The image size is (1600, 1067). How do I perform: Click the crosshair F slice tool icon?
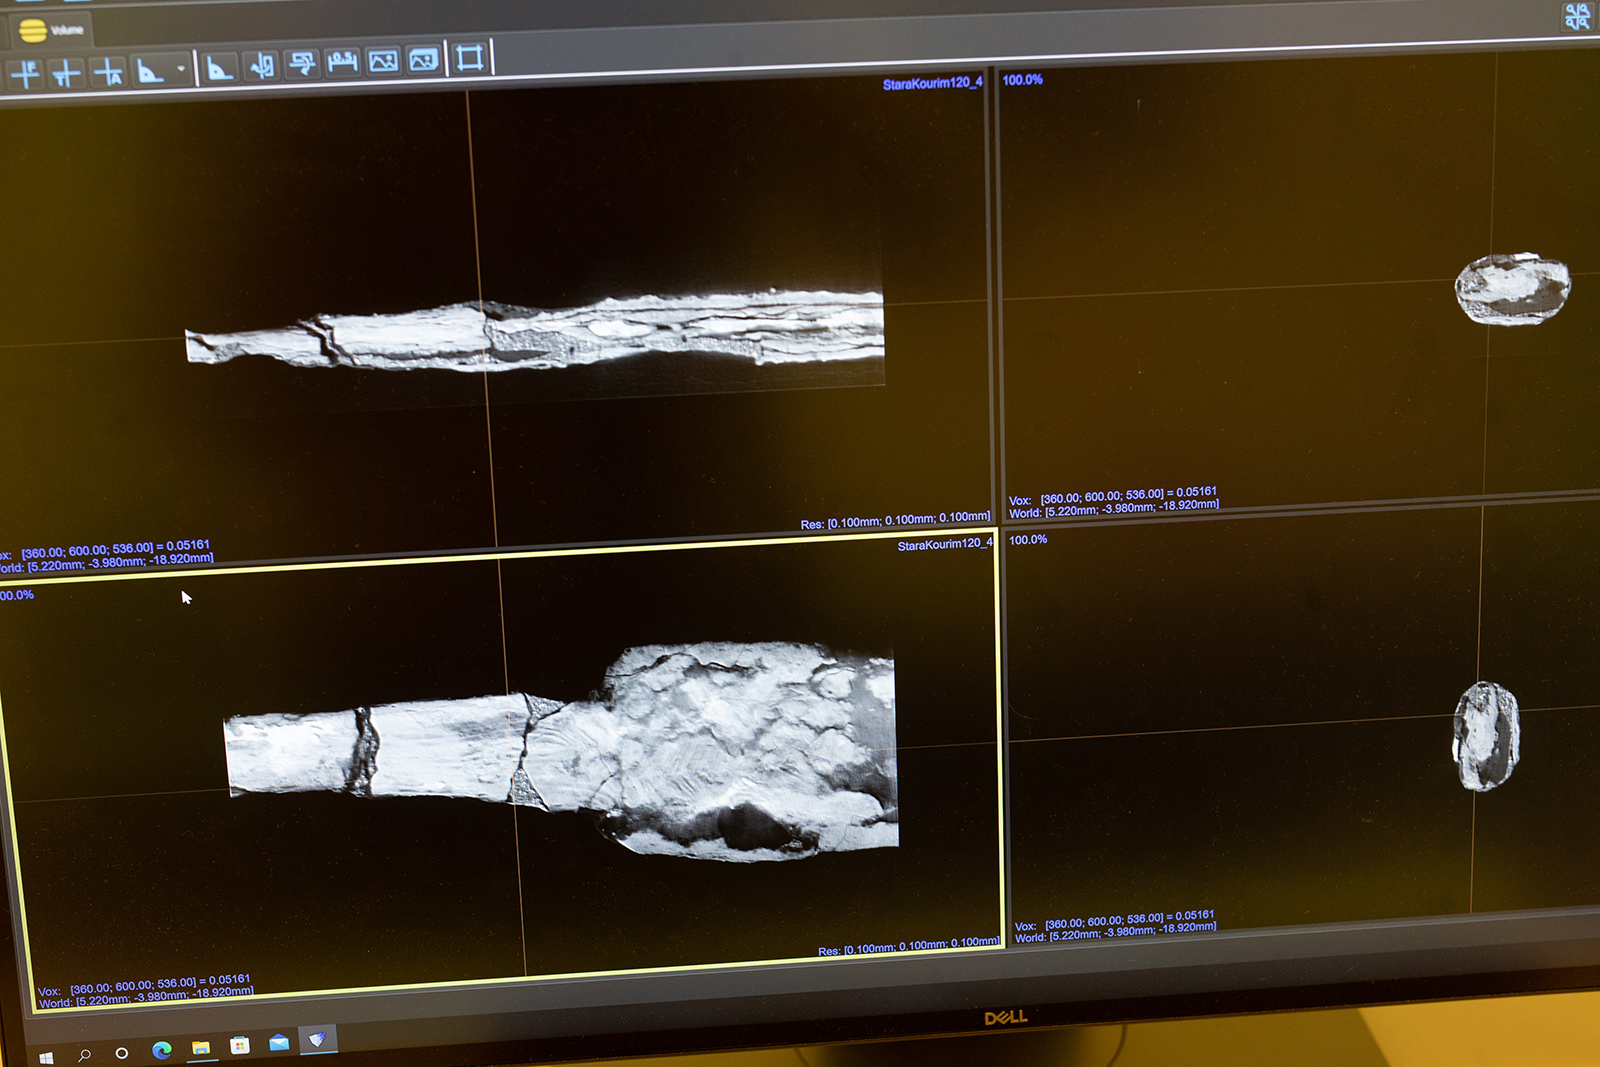tap(25, 73)
